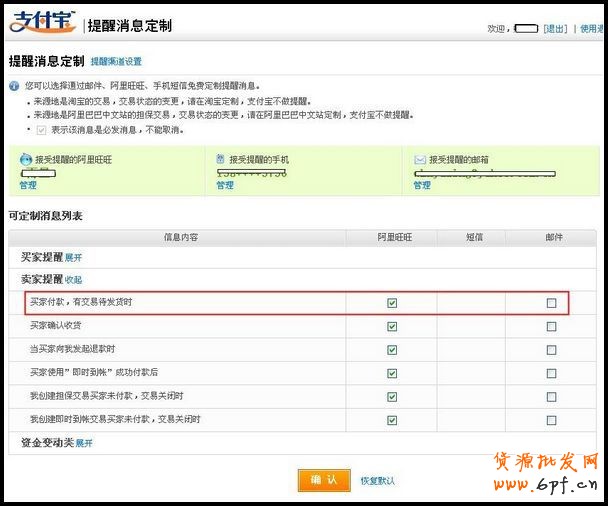Click 管理 under 接受提醒的阿里旺旺
This screenshot has height=506, width=608.
pyautogui.click(x=27, y=185)
